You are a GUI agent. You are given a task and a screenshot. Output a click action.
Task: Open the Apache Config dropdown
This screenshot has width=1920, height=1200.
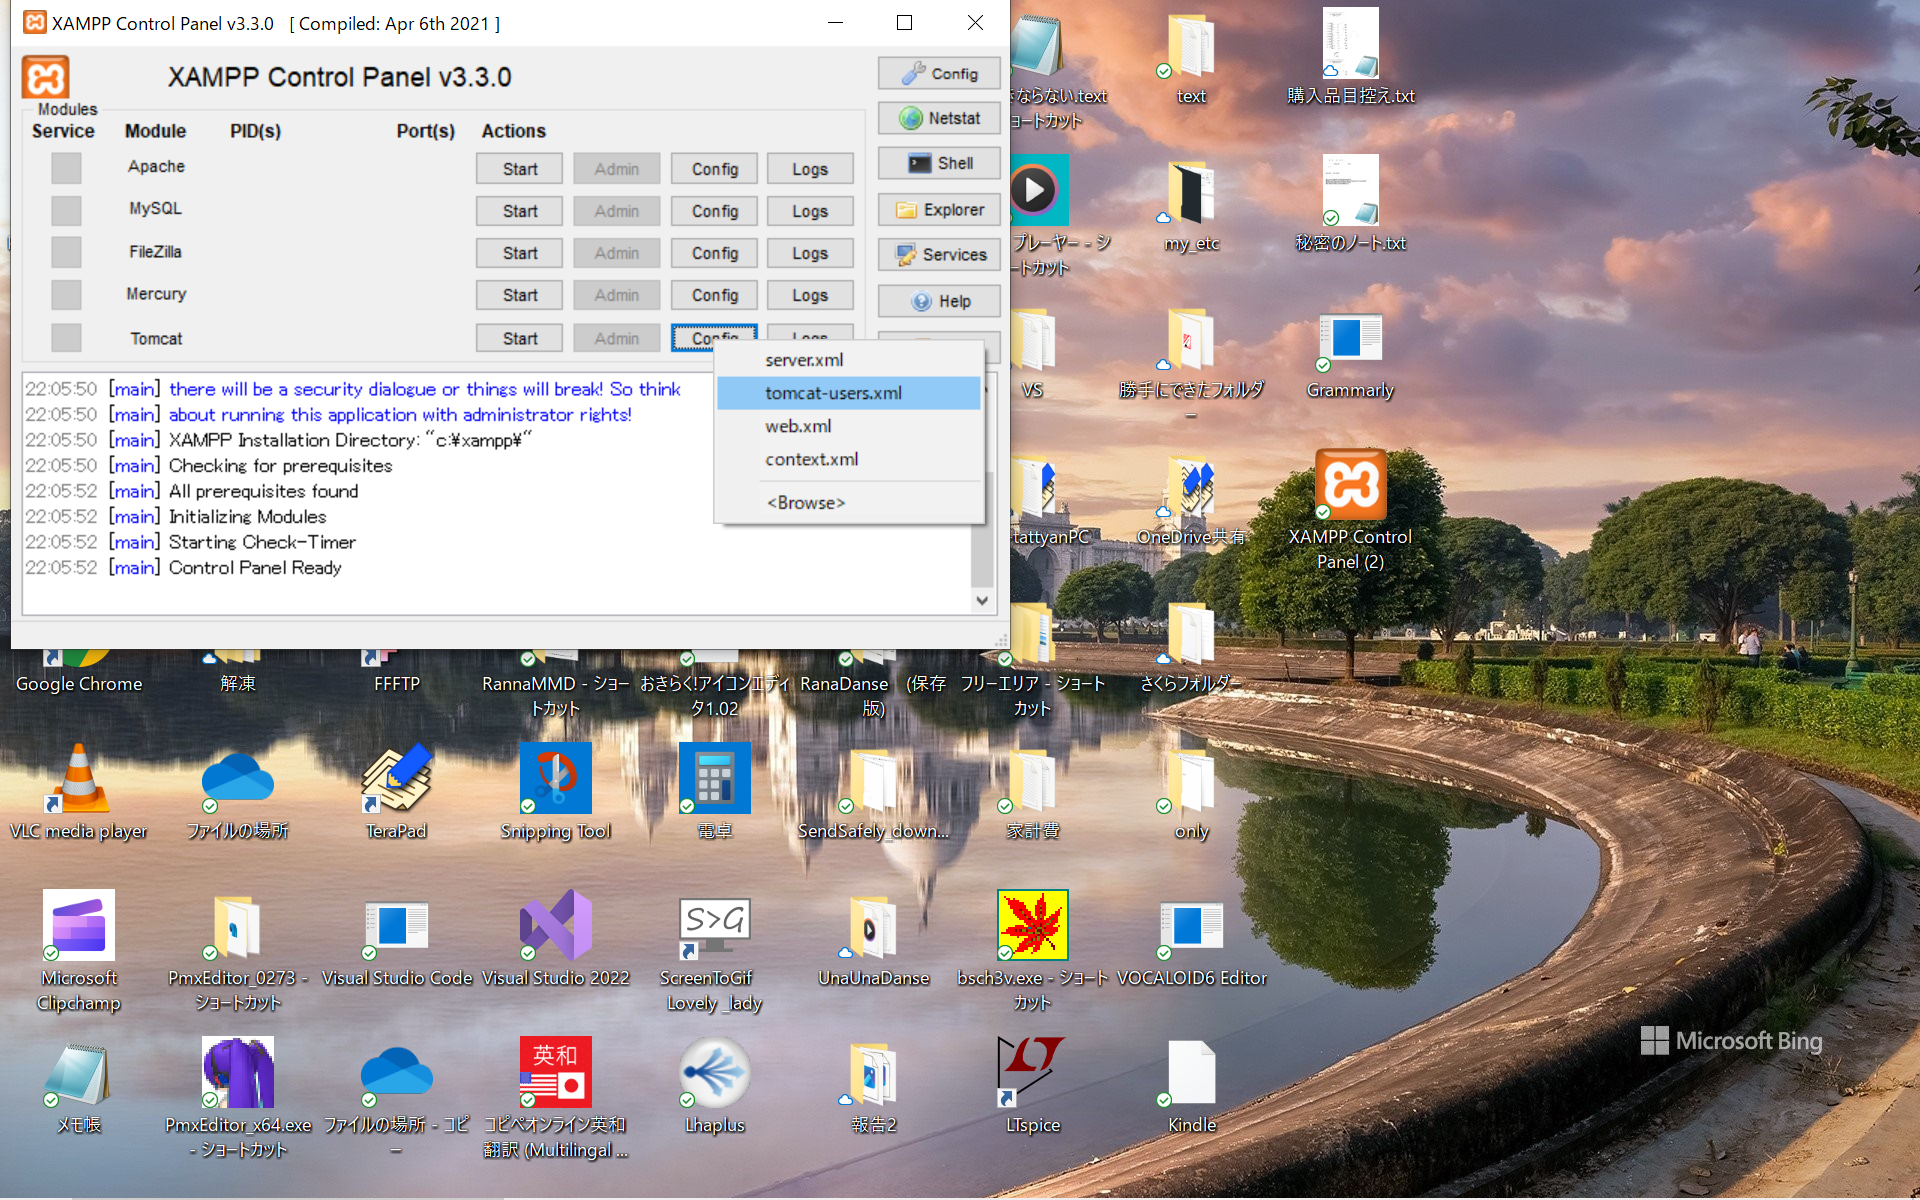[x=714, y=169]
